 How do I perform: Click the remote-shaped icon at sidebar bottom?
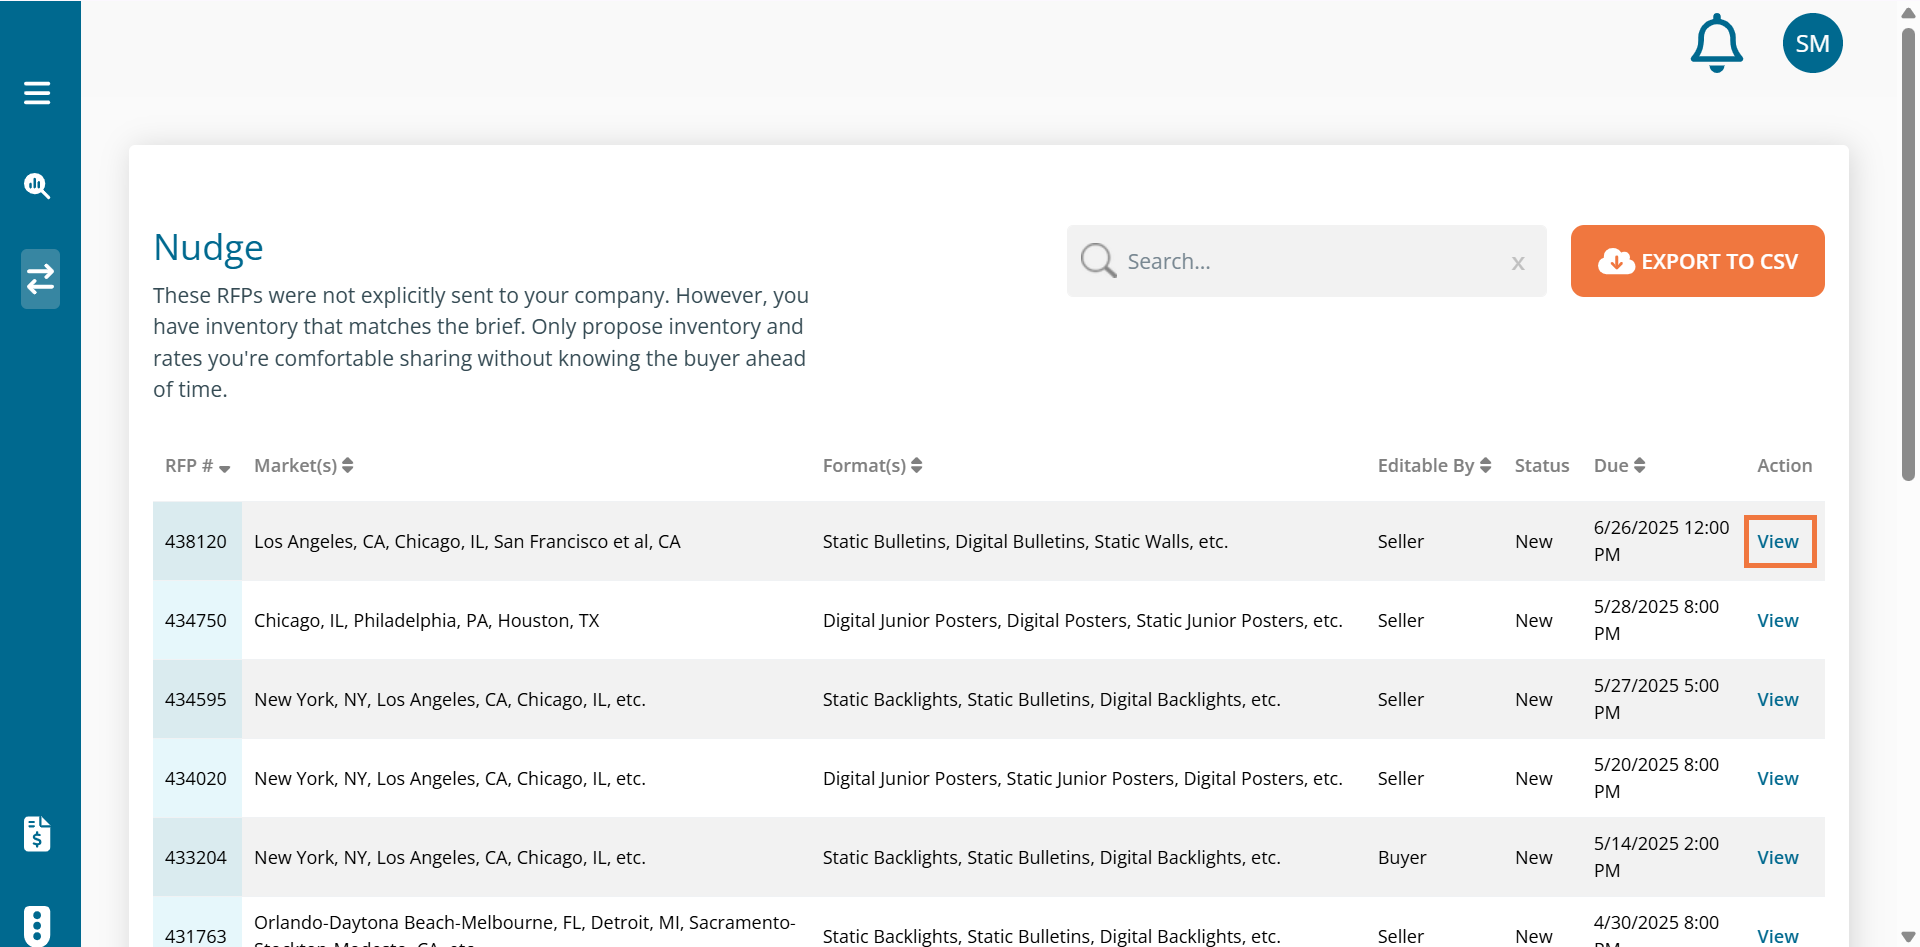[x=37, y=925]
